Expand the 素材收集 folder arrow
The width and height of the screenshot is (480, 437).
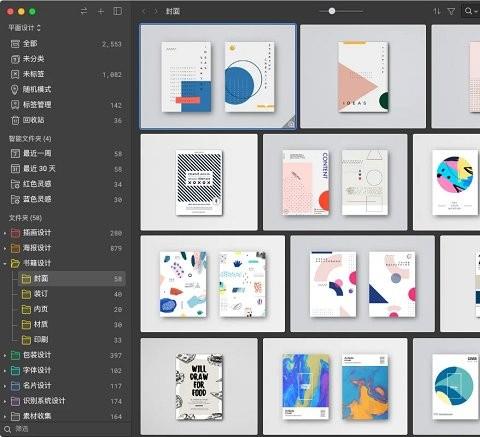point(5,416)
